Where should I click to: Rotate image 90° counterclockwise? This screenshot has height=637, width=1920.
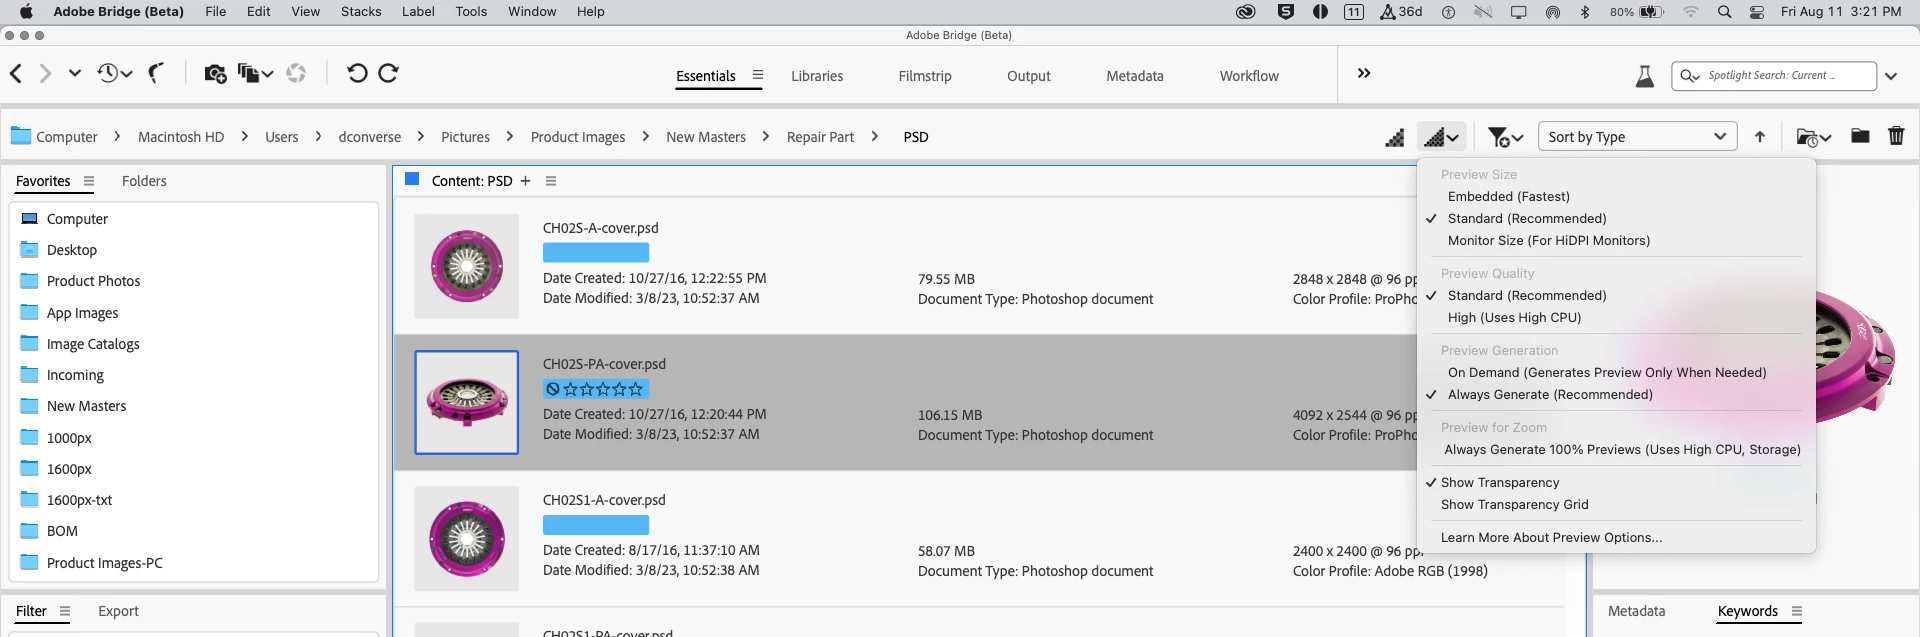point(357,73)
